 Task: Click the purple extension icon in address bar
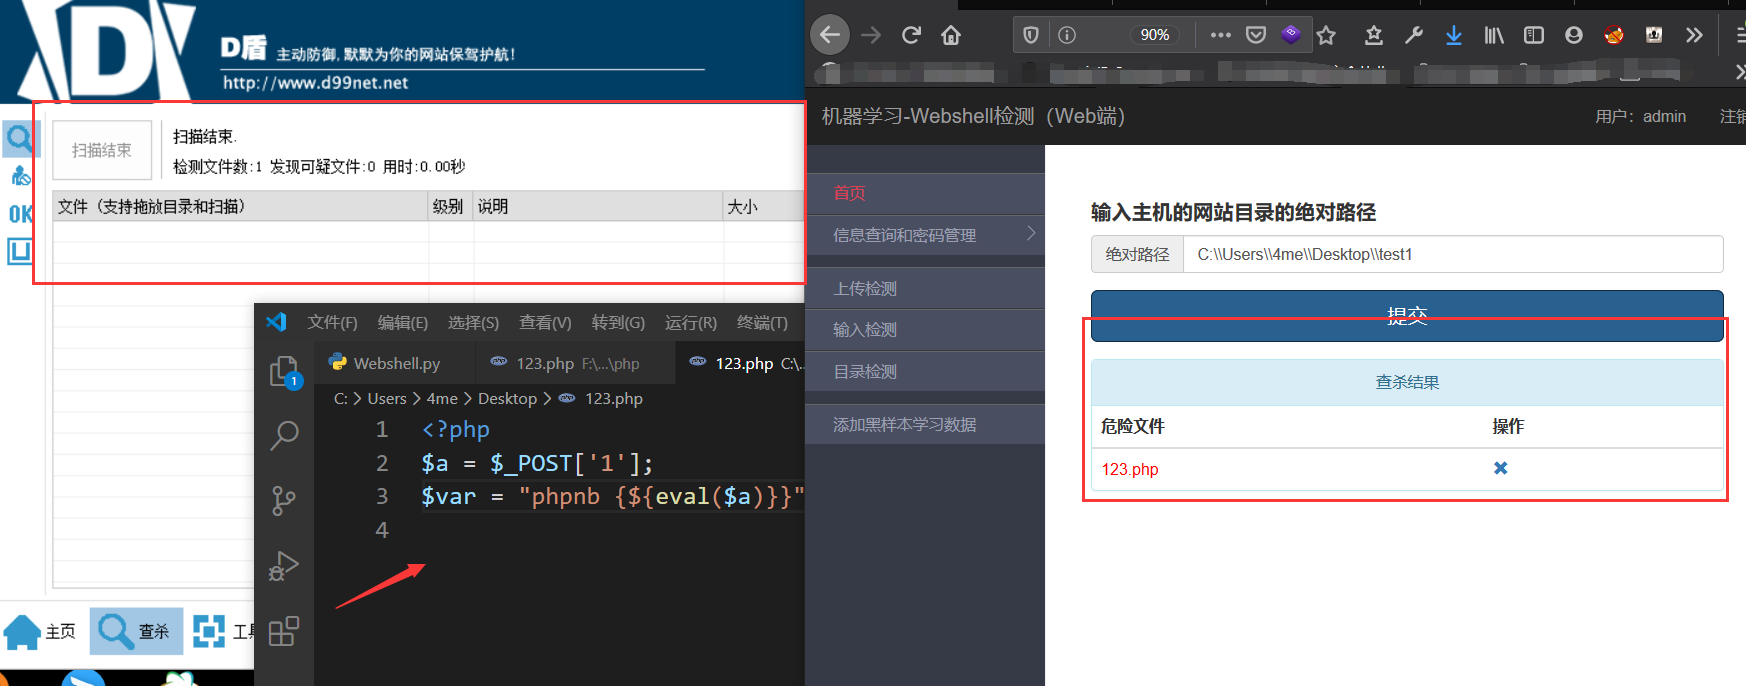point(1291,34)
